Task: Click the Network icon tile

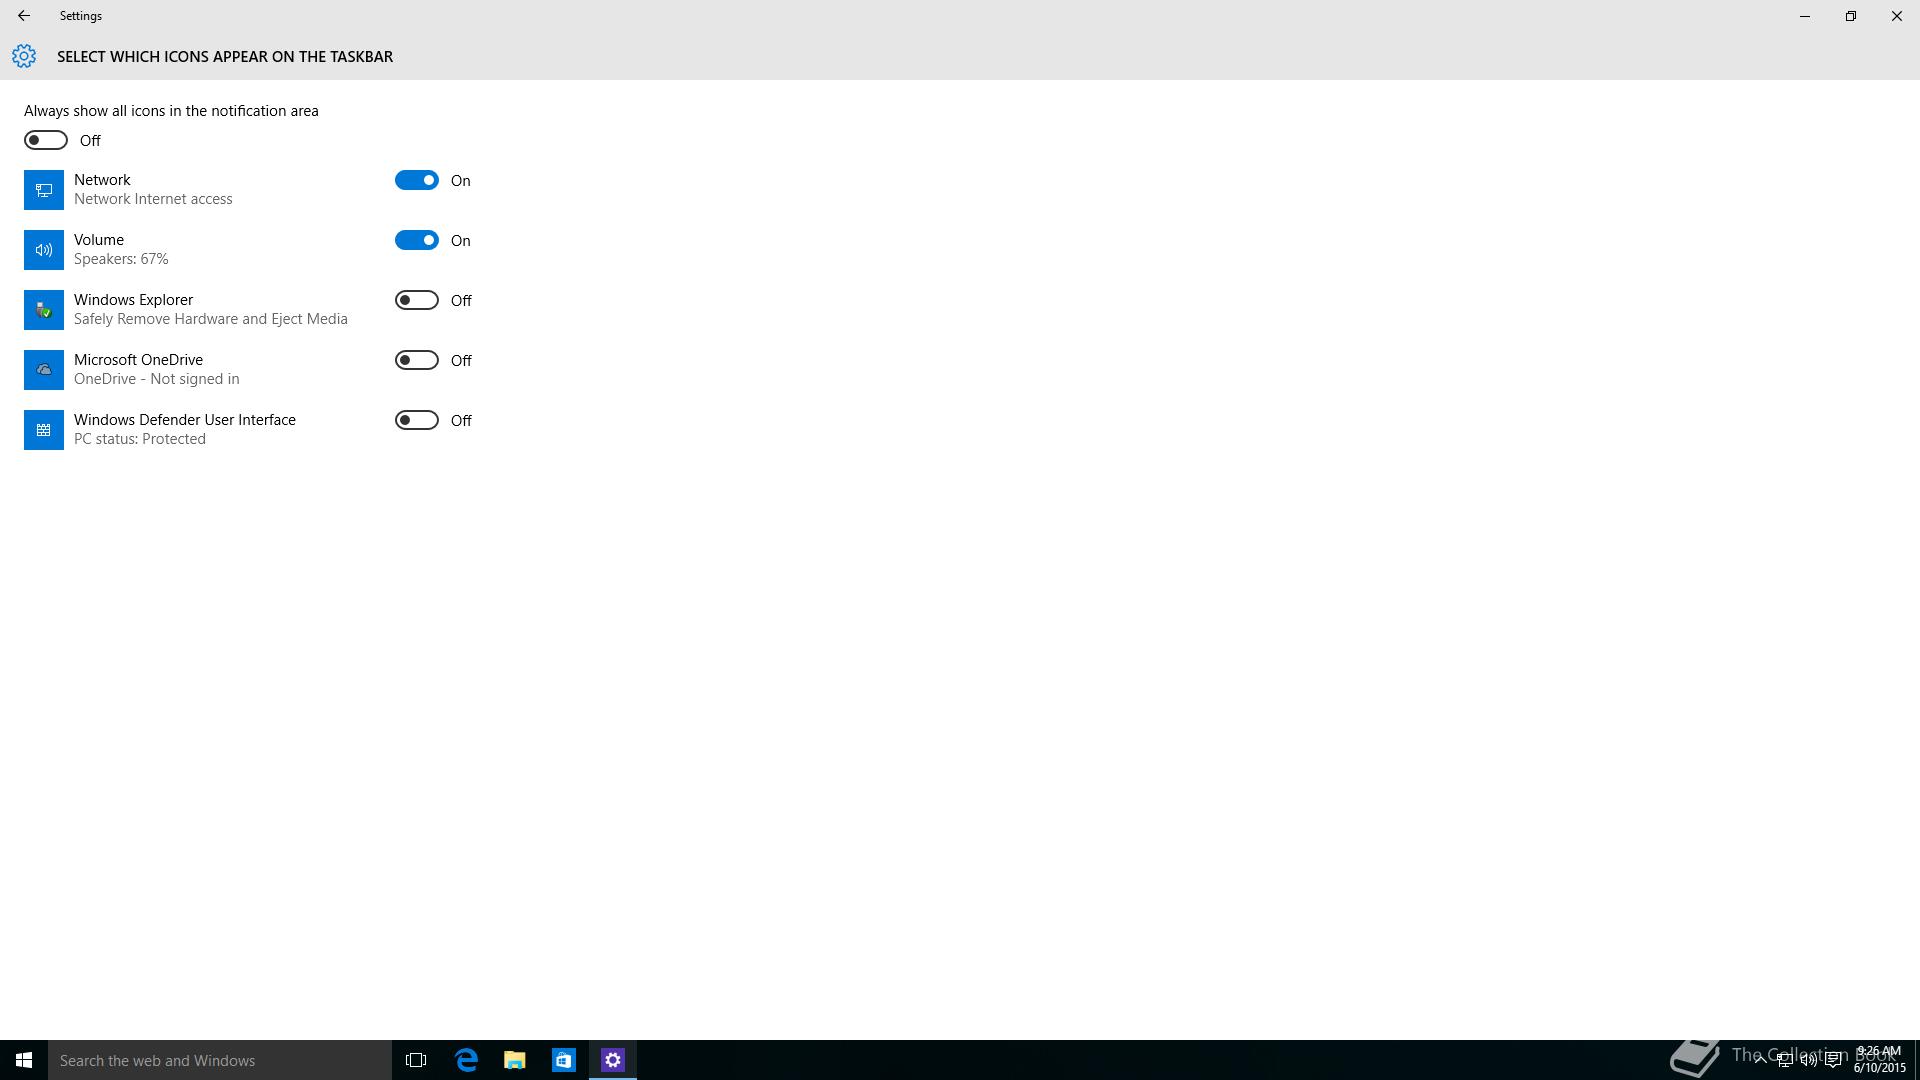Action: pos(44,190)
